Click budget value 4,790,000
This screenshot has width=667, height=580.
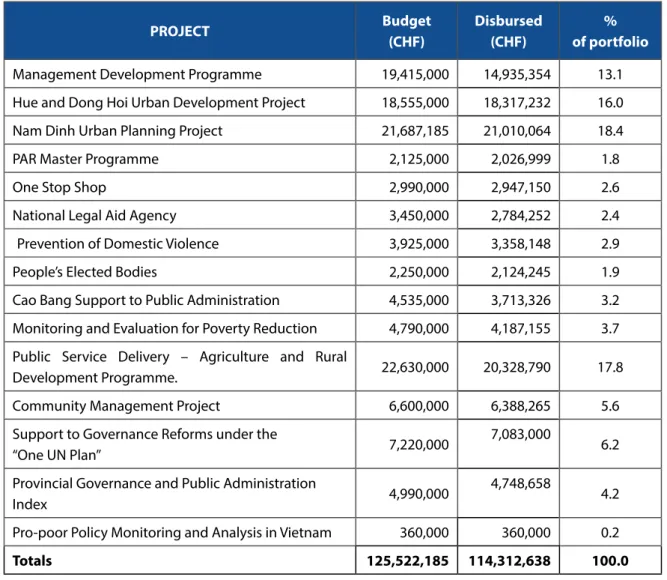click(x=419, y=329)
